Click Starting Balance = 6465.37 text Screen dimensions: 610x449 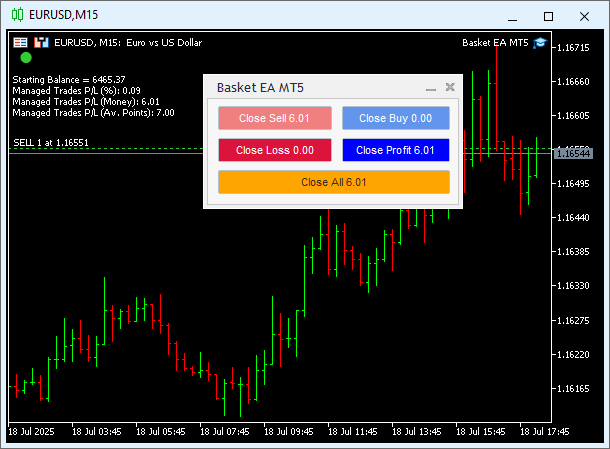click(69, 80)
